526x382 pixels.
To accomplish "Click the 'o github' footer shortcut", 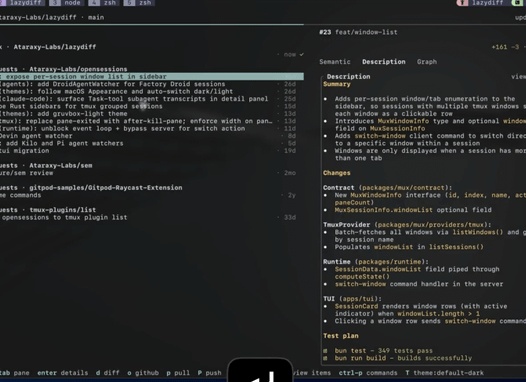I will click(143, 373).
